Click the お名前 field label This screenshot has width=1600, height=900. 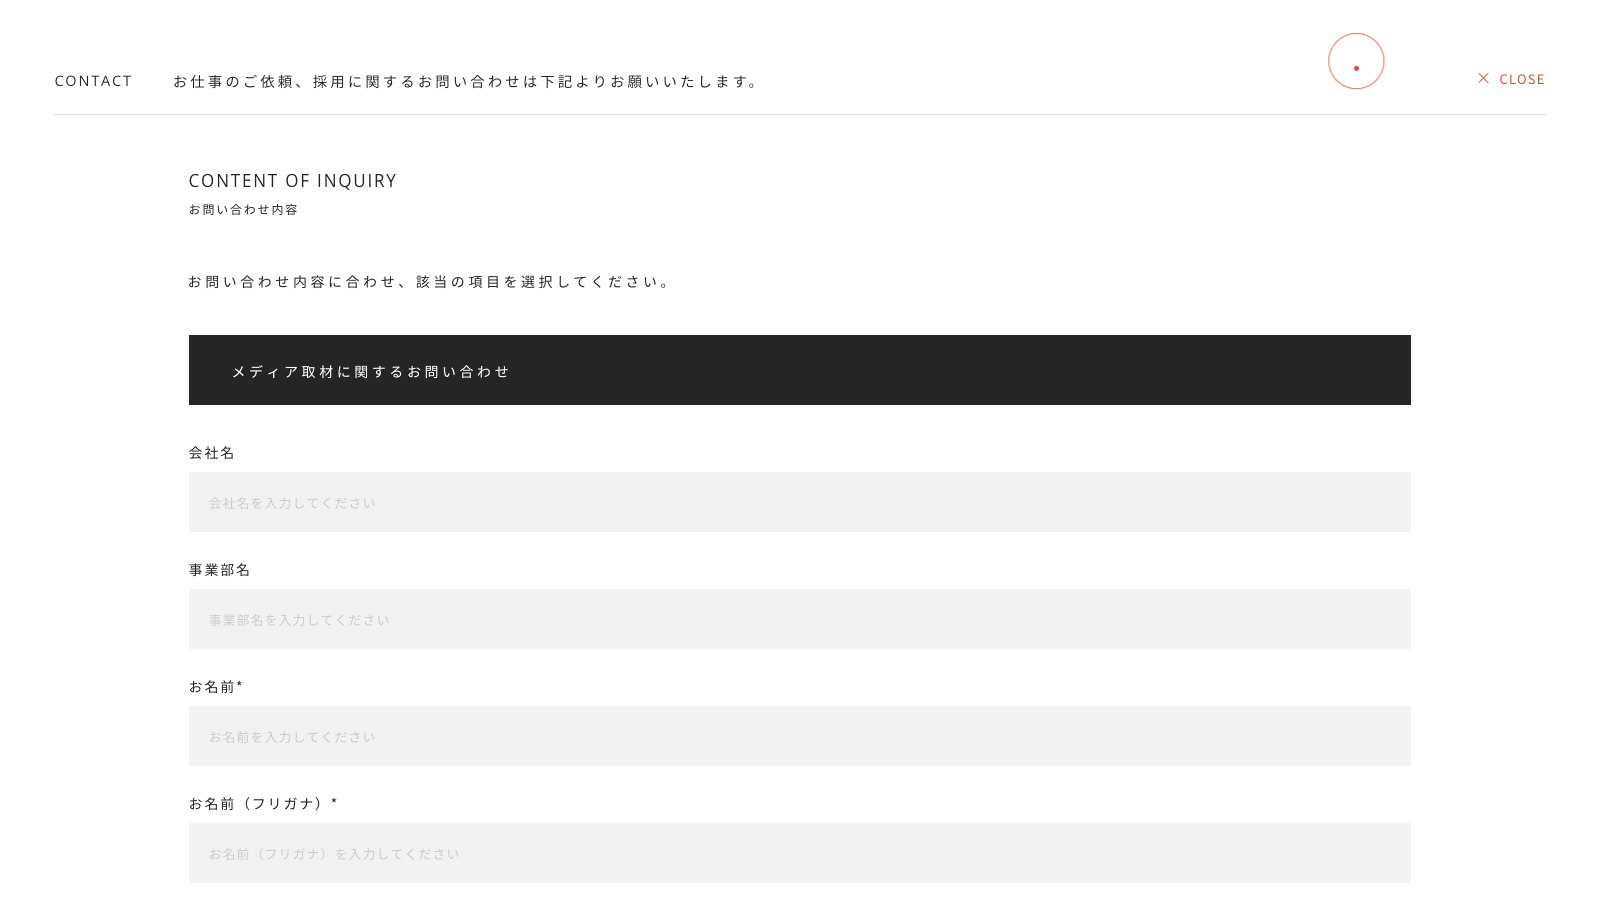click(x=212, y=687)
